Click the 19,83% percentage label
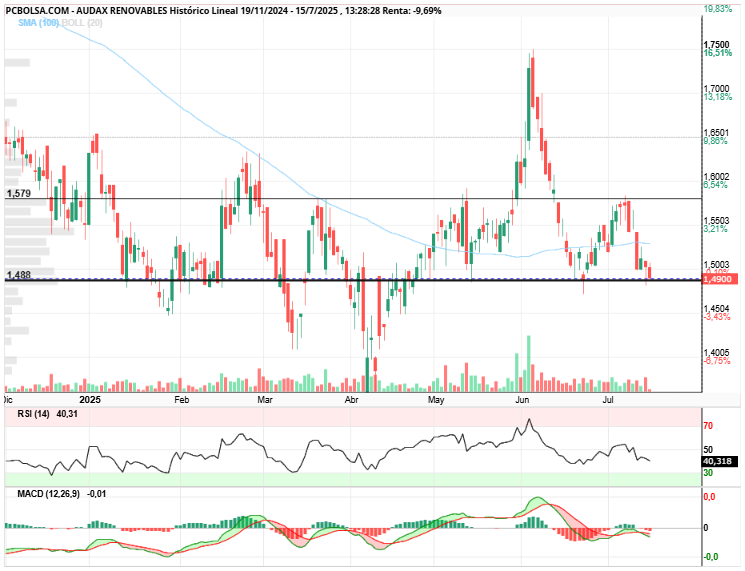 click(717, 9)
